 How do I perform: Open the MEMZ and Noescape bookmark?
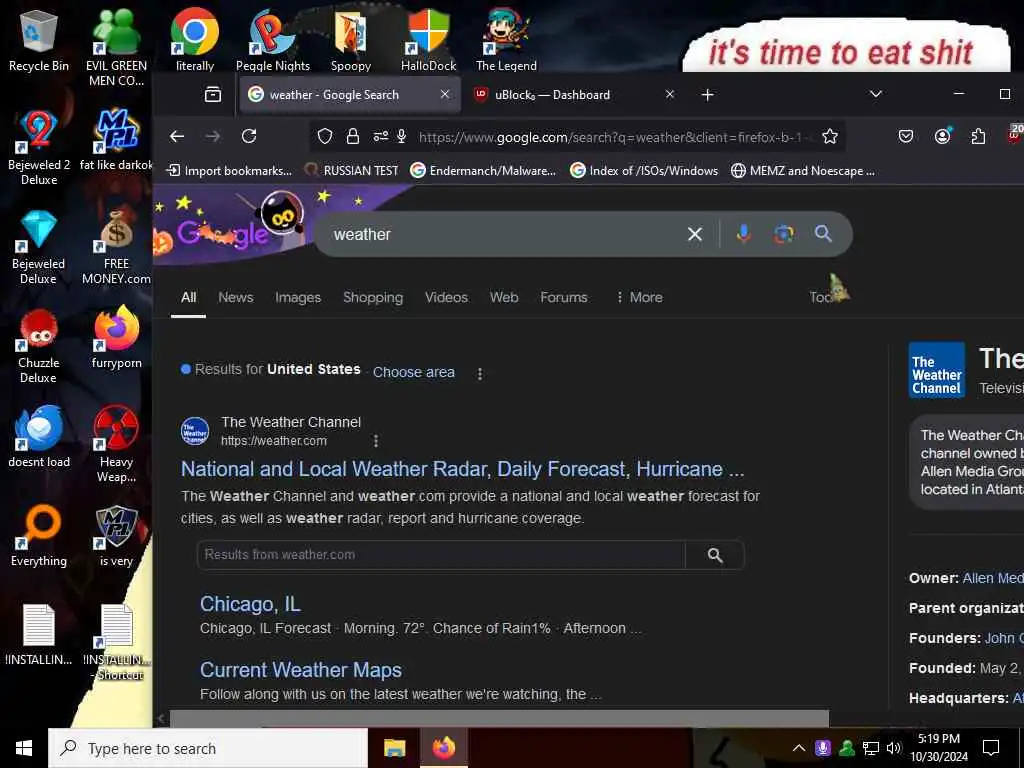[803, 170]
